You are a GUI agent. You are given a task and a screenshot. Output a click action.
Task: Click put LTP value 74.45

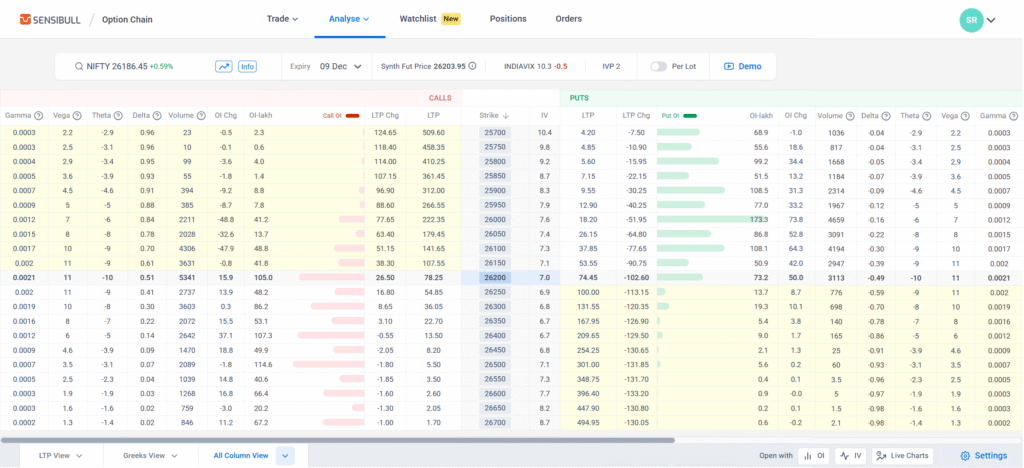click(x=588, y=277)
